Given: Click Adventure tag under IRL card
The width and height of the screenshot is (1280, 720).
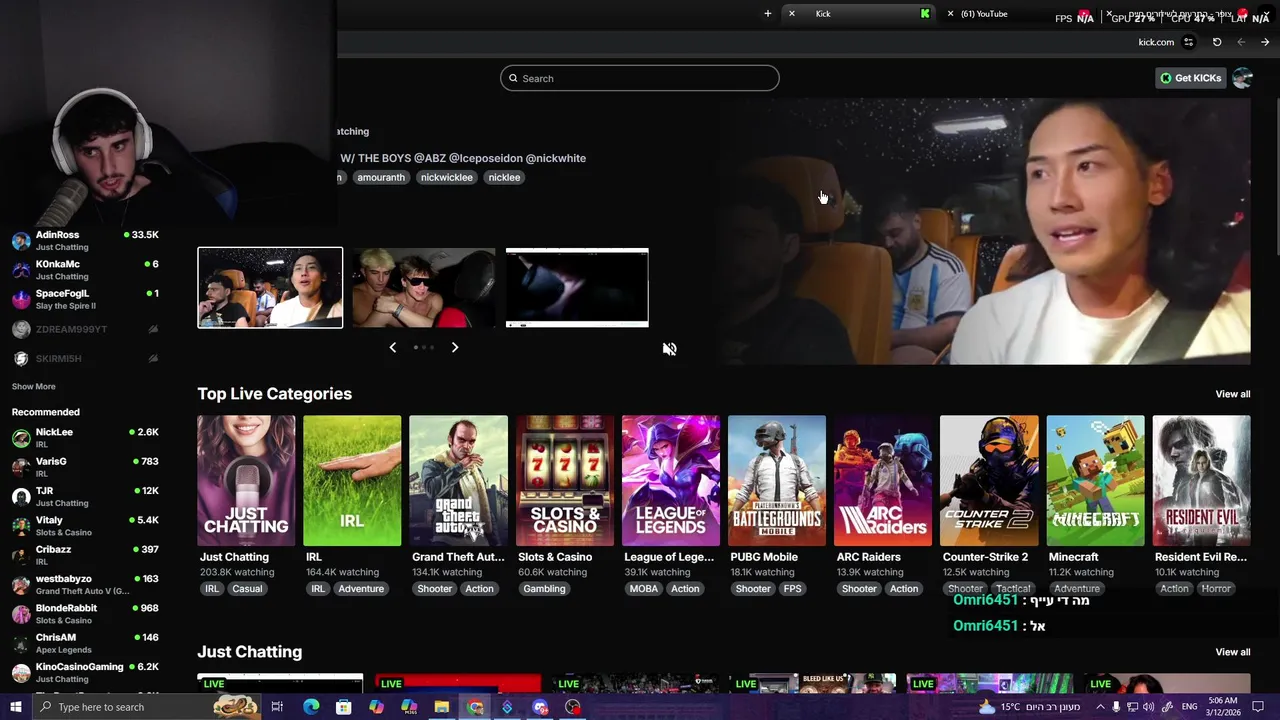Looking at the screenshot, I should click(361, 589).
